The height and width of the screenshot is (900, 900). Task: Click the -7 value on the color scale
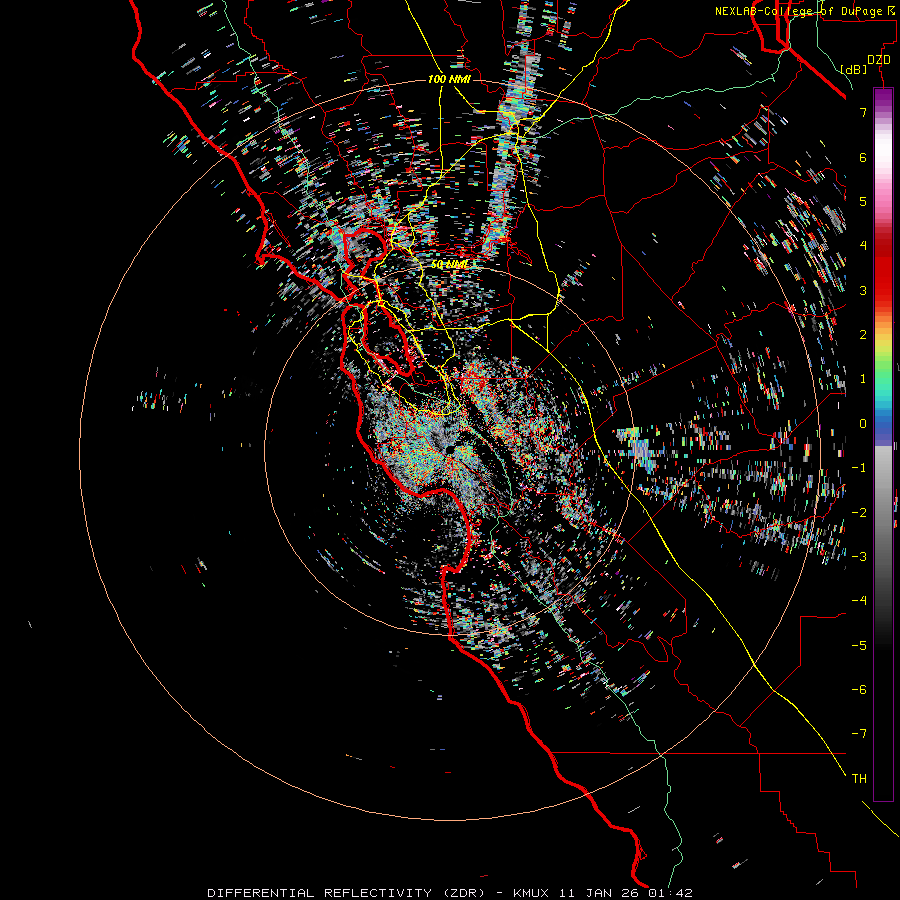point(859,734)
